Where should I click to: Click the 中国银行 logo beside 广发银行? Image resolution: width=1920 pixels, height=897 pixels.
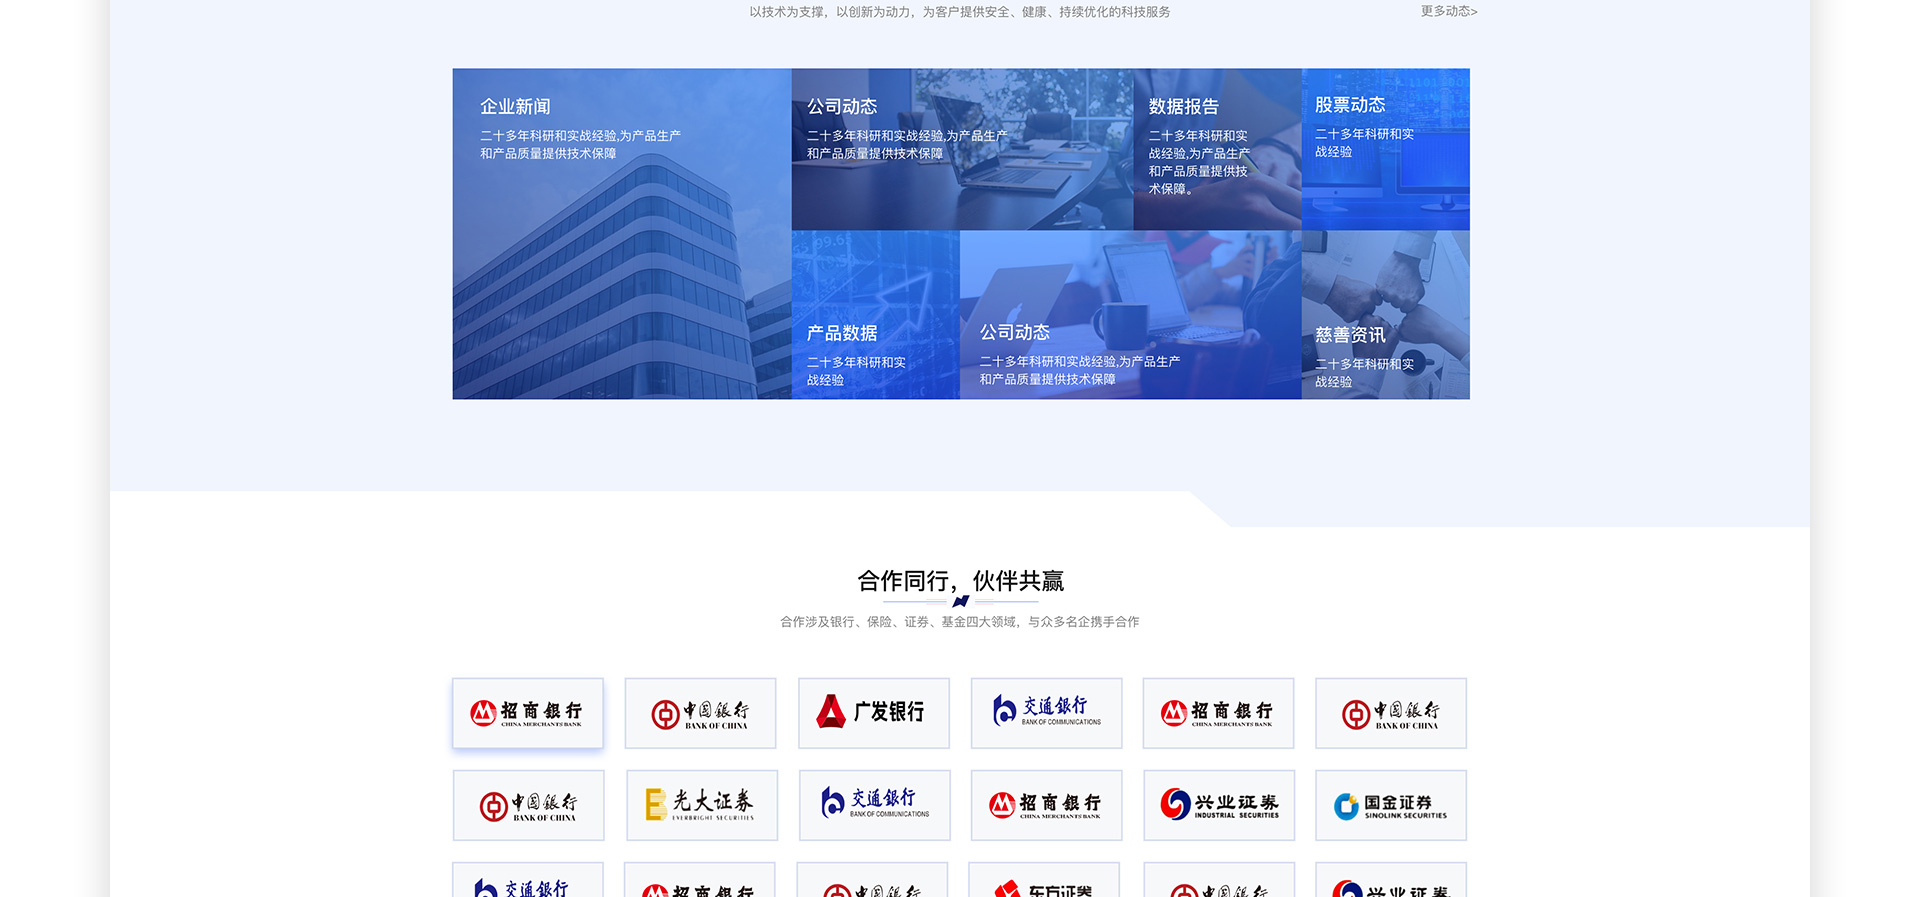click(700, 713)
